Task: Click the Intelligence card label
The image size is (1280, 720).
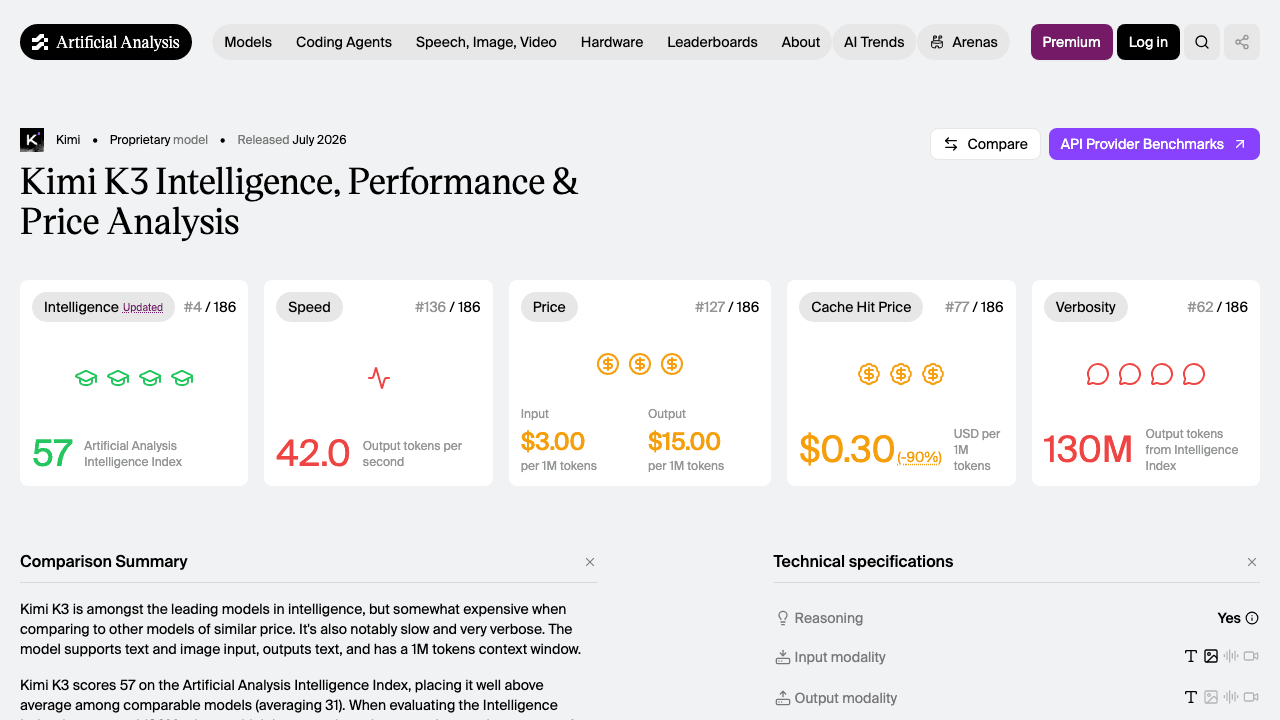Action: 104,307
